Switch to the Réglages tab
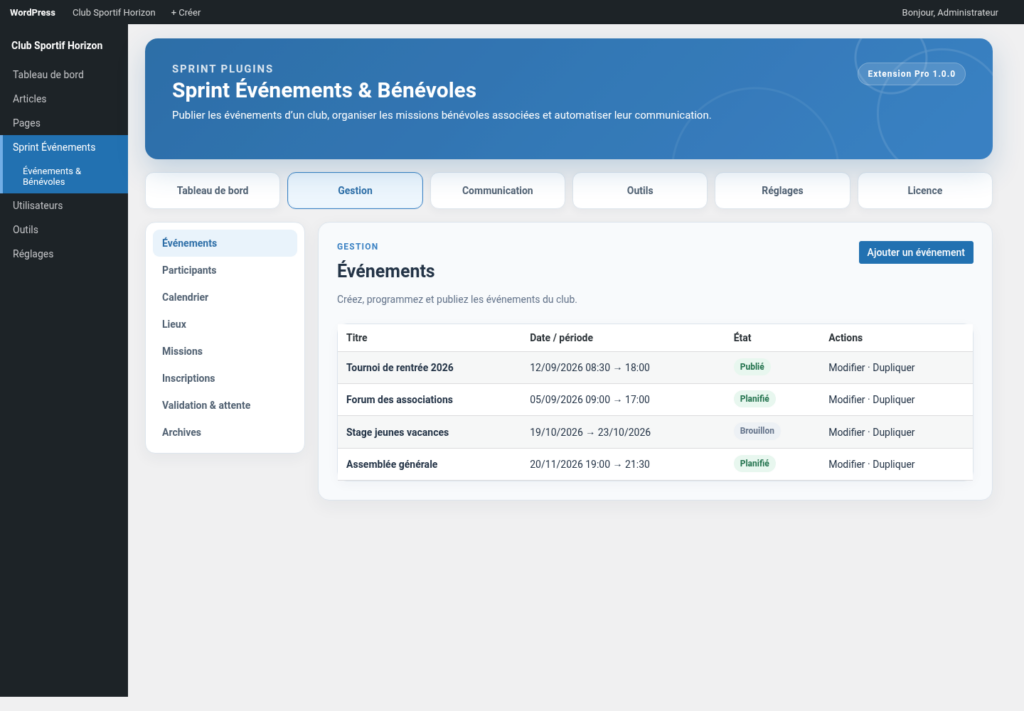 pyautogui.click(x=782, y=191)
